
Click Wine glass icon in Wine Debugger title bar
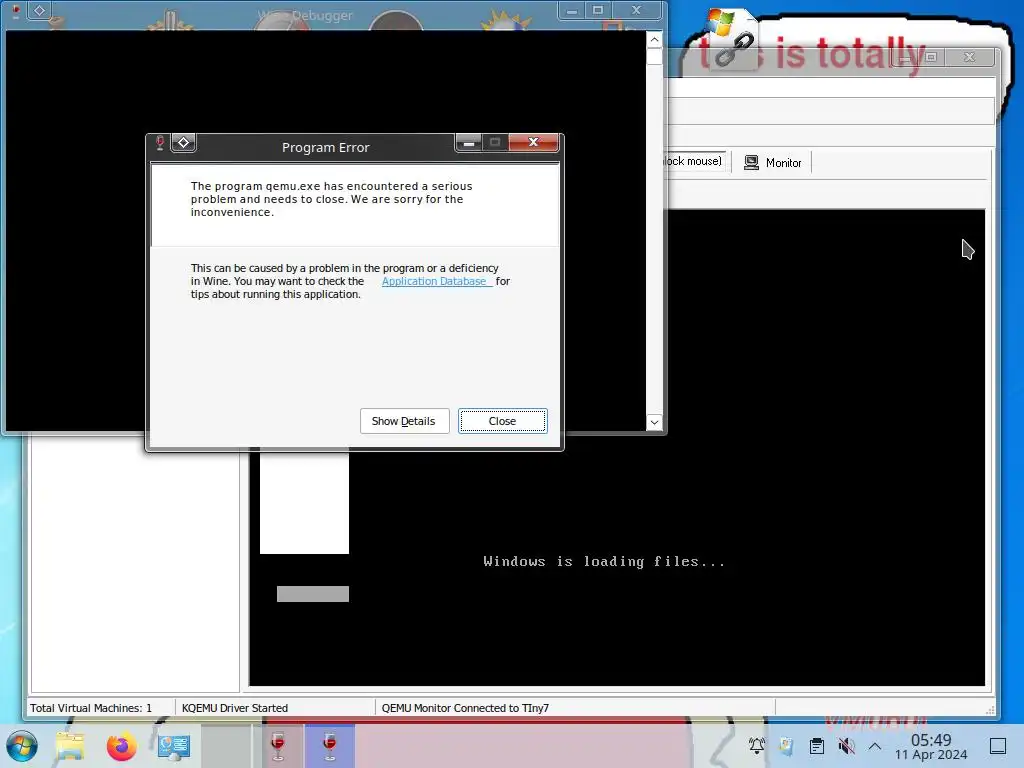click(x=16, y=10)
